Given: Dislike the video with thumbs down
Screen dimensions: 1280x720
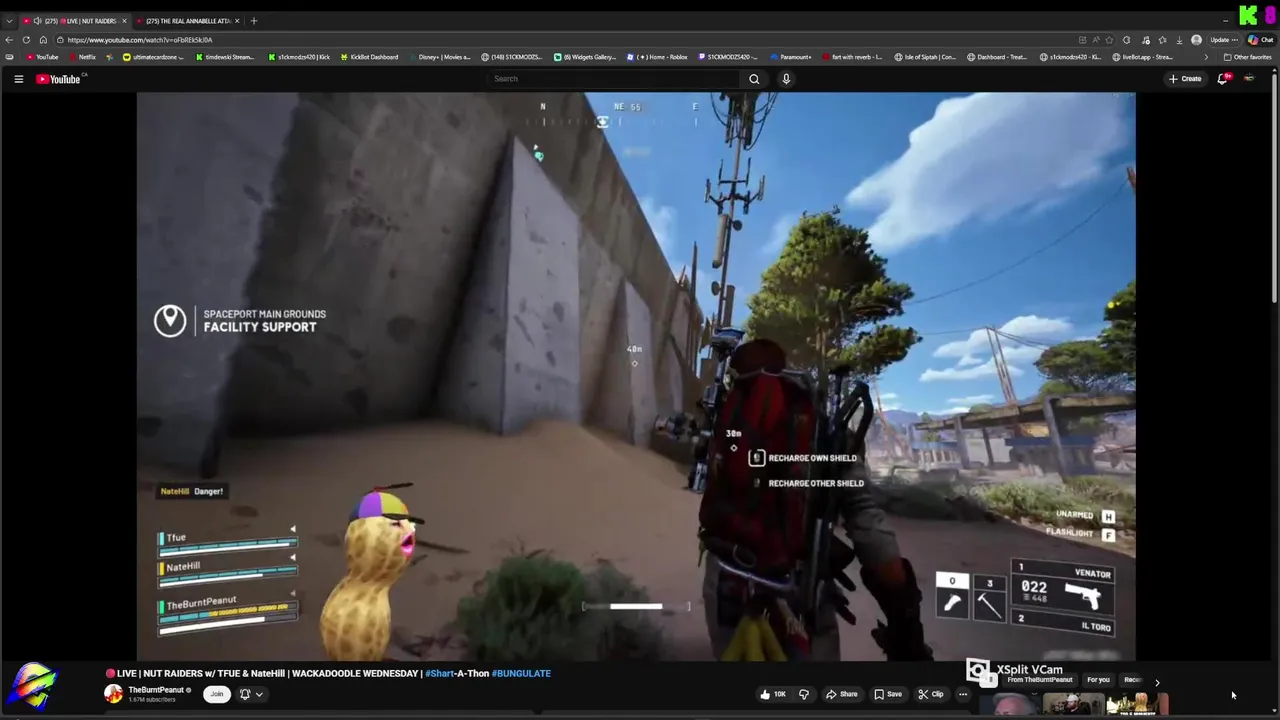Looking at the screenshot, I should (x=803, y=694).
